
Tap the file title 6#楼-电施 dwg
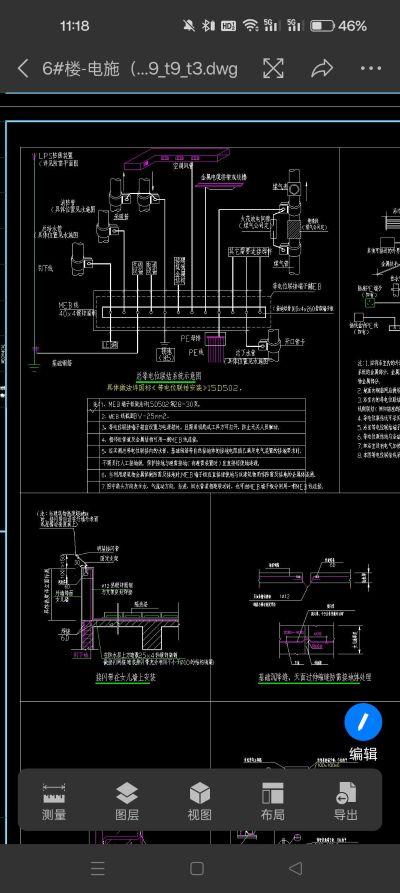pyautogui.click(x=140, y=69)
